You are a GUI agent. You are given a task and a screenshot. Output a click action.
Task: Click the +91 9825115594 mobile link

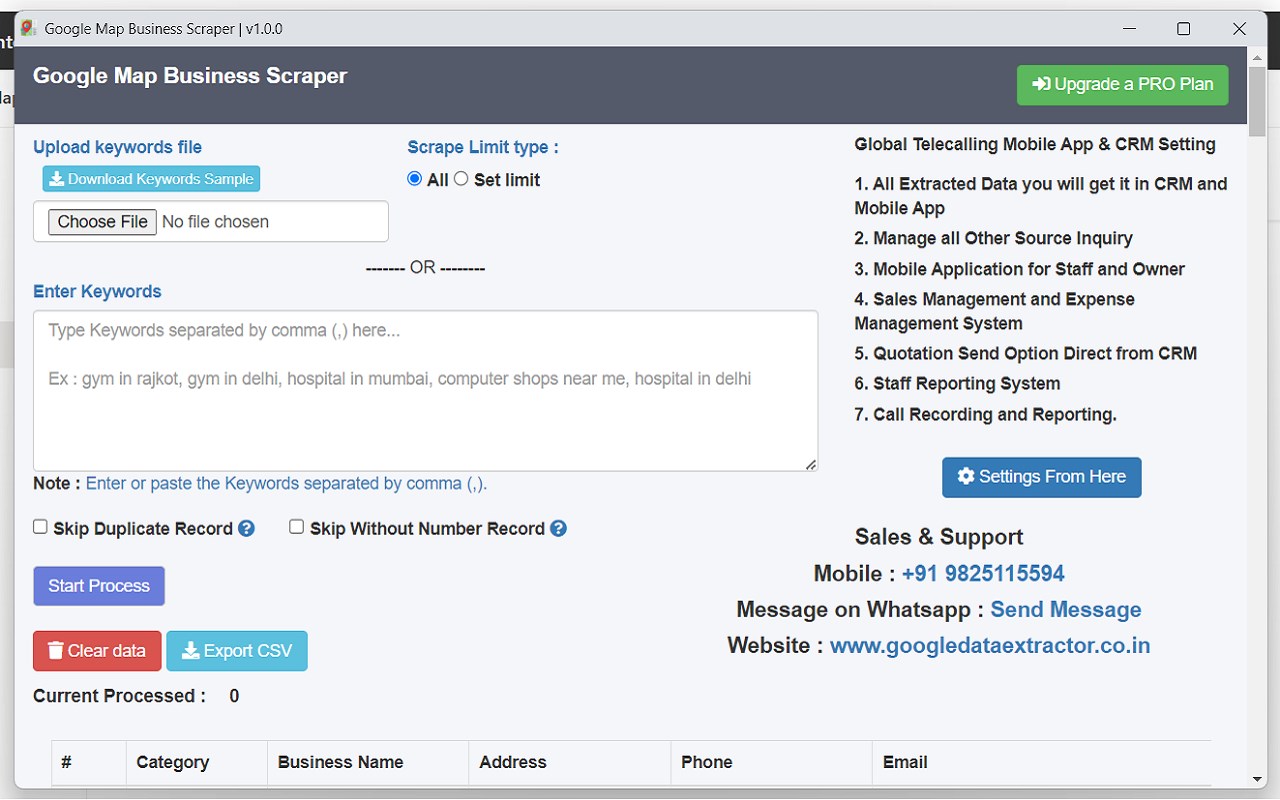click(983, 574)
